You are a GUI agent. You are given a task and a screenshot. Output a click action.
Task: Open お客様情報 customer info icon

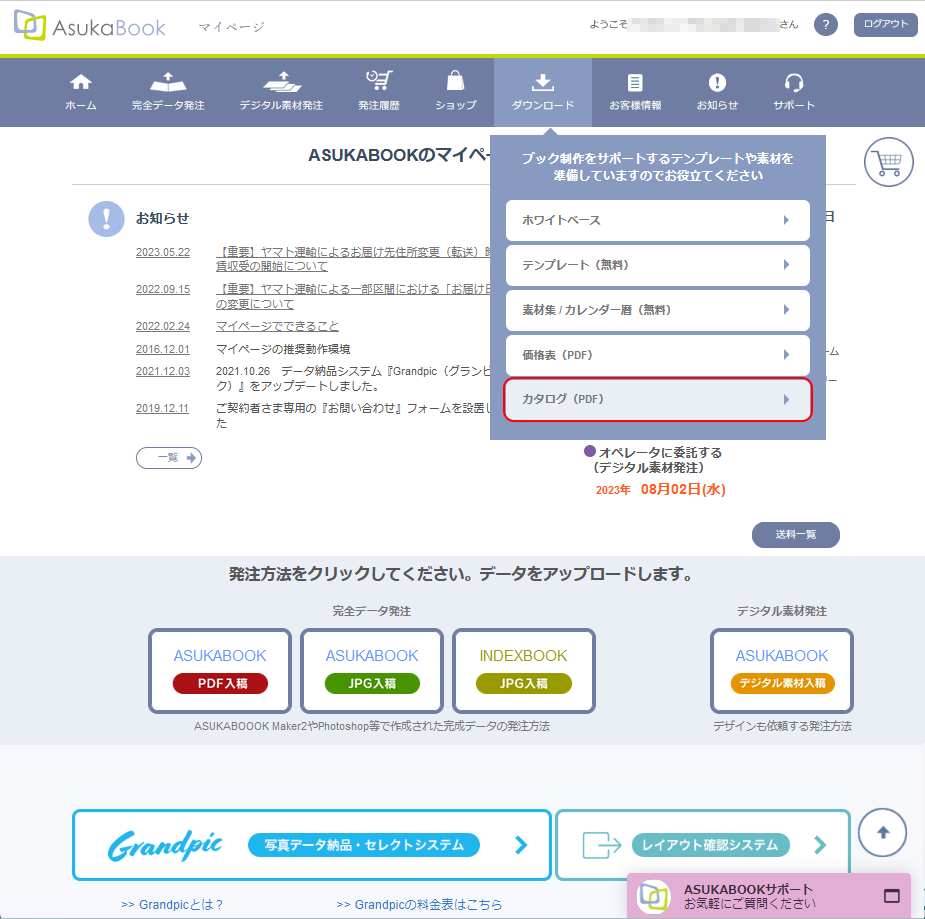click(635, 82)
